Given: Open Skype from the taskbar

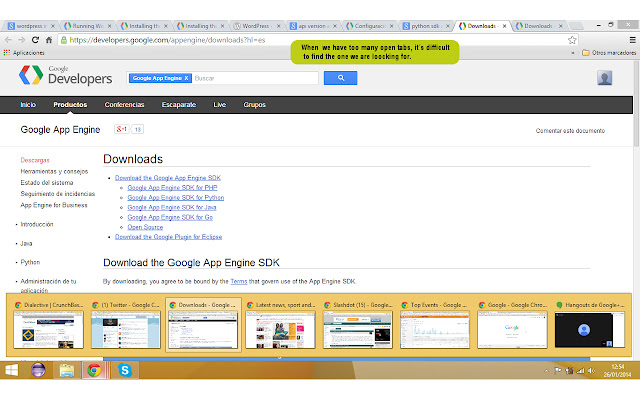Looking at the screenshot, I should click(x=124, y=370).
